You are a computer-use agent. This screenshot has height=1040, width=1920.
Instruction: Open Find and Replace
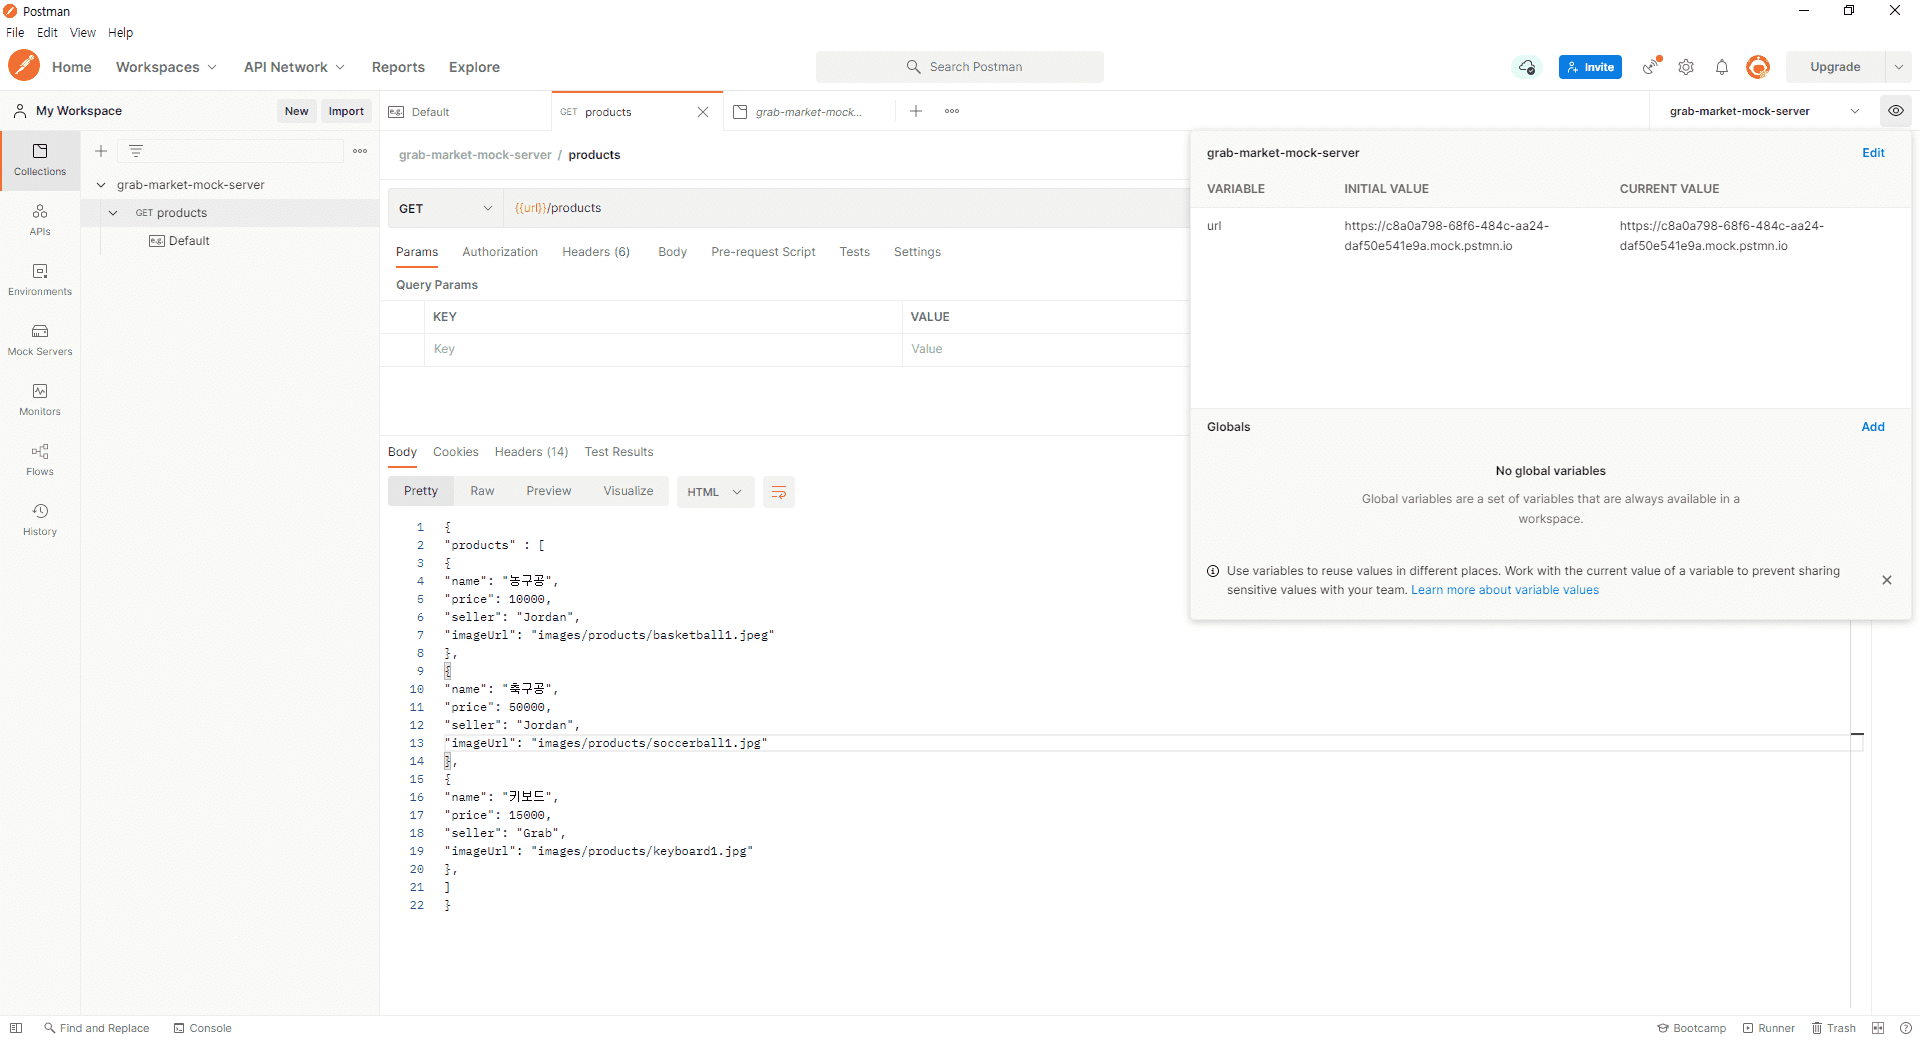(x=96, y=1028)
